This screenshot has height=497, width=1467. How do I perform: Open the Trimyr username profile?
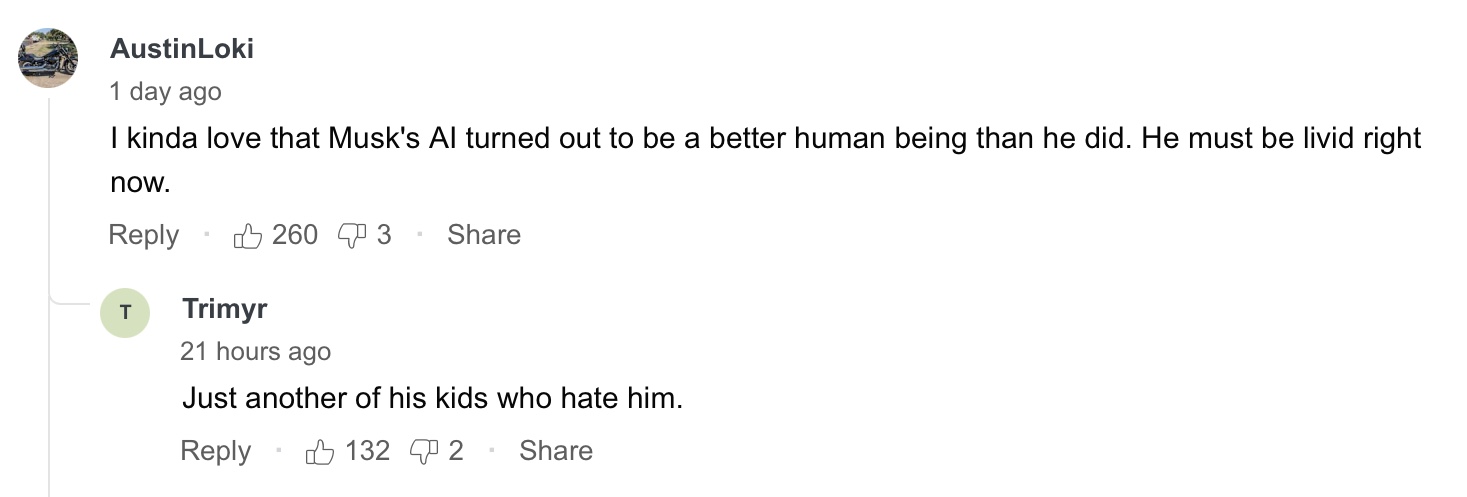coord(225,308)
